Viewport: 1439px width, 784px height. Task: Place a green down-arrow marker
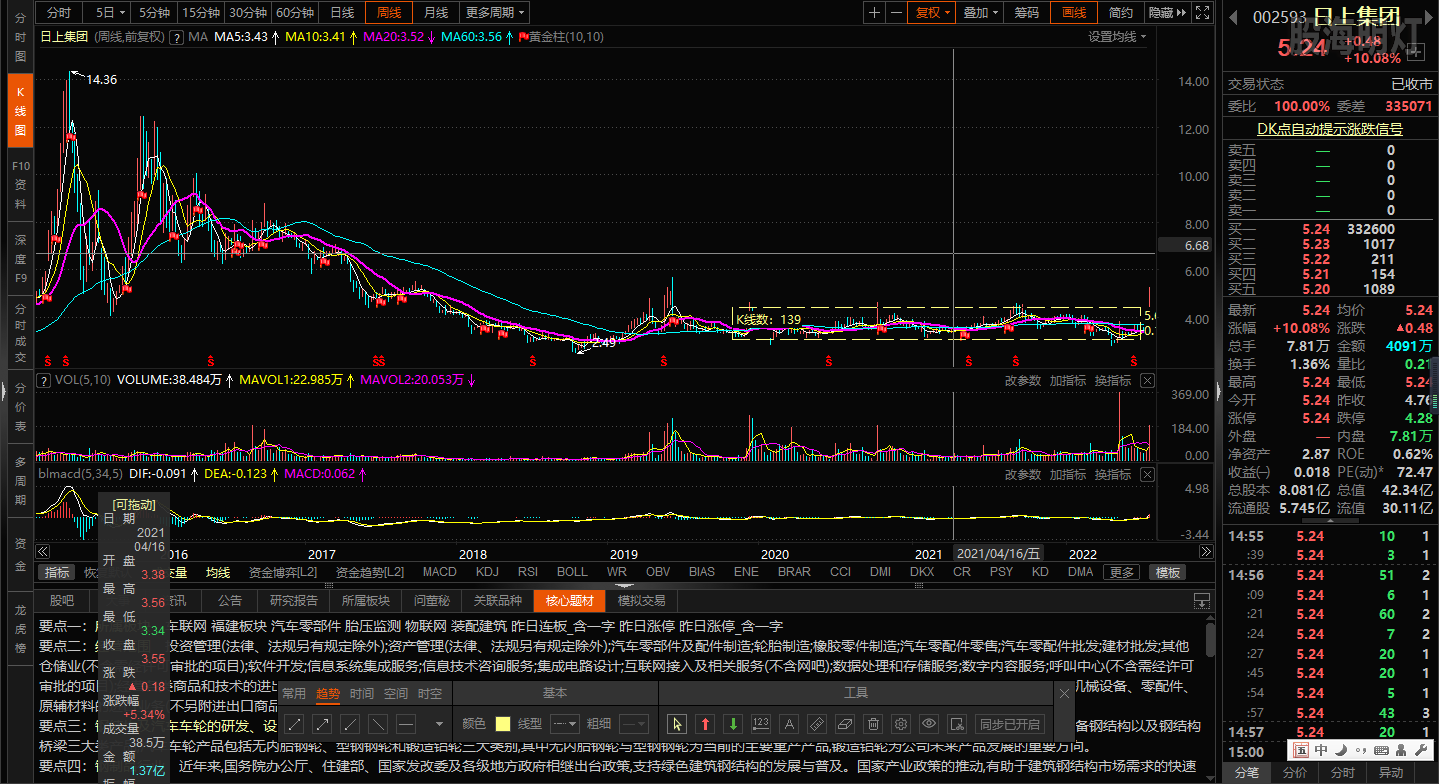tap(733, 723)
